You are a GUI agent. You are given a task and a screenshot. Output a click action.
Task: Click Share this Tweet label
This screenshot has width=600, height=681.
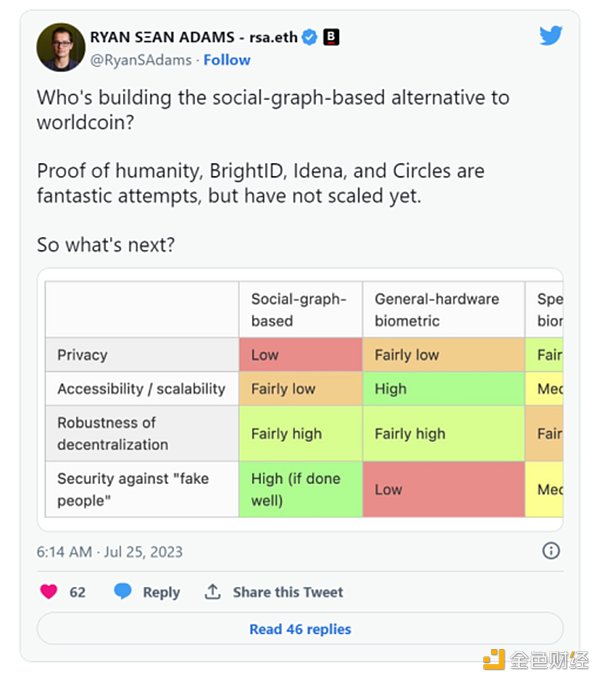point(288,592)
